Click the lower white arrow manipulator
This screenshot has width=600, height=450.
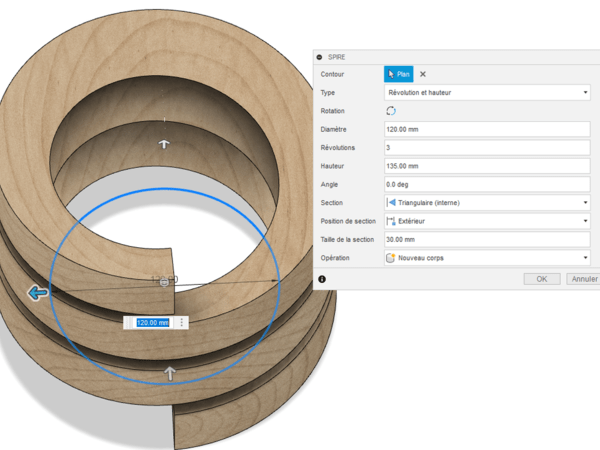click(x=170, y=373)
